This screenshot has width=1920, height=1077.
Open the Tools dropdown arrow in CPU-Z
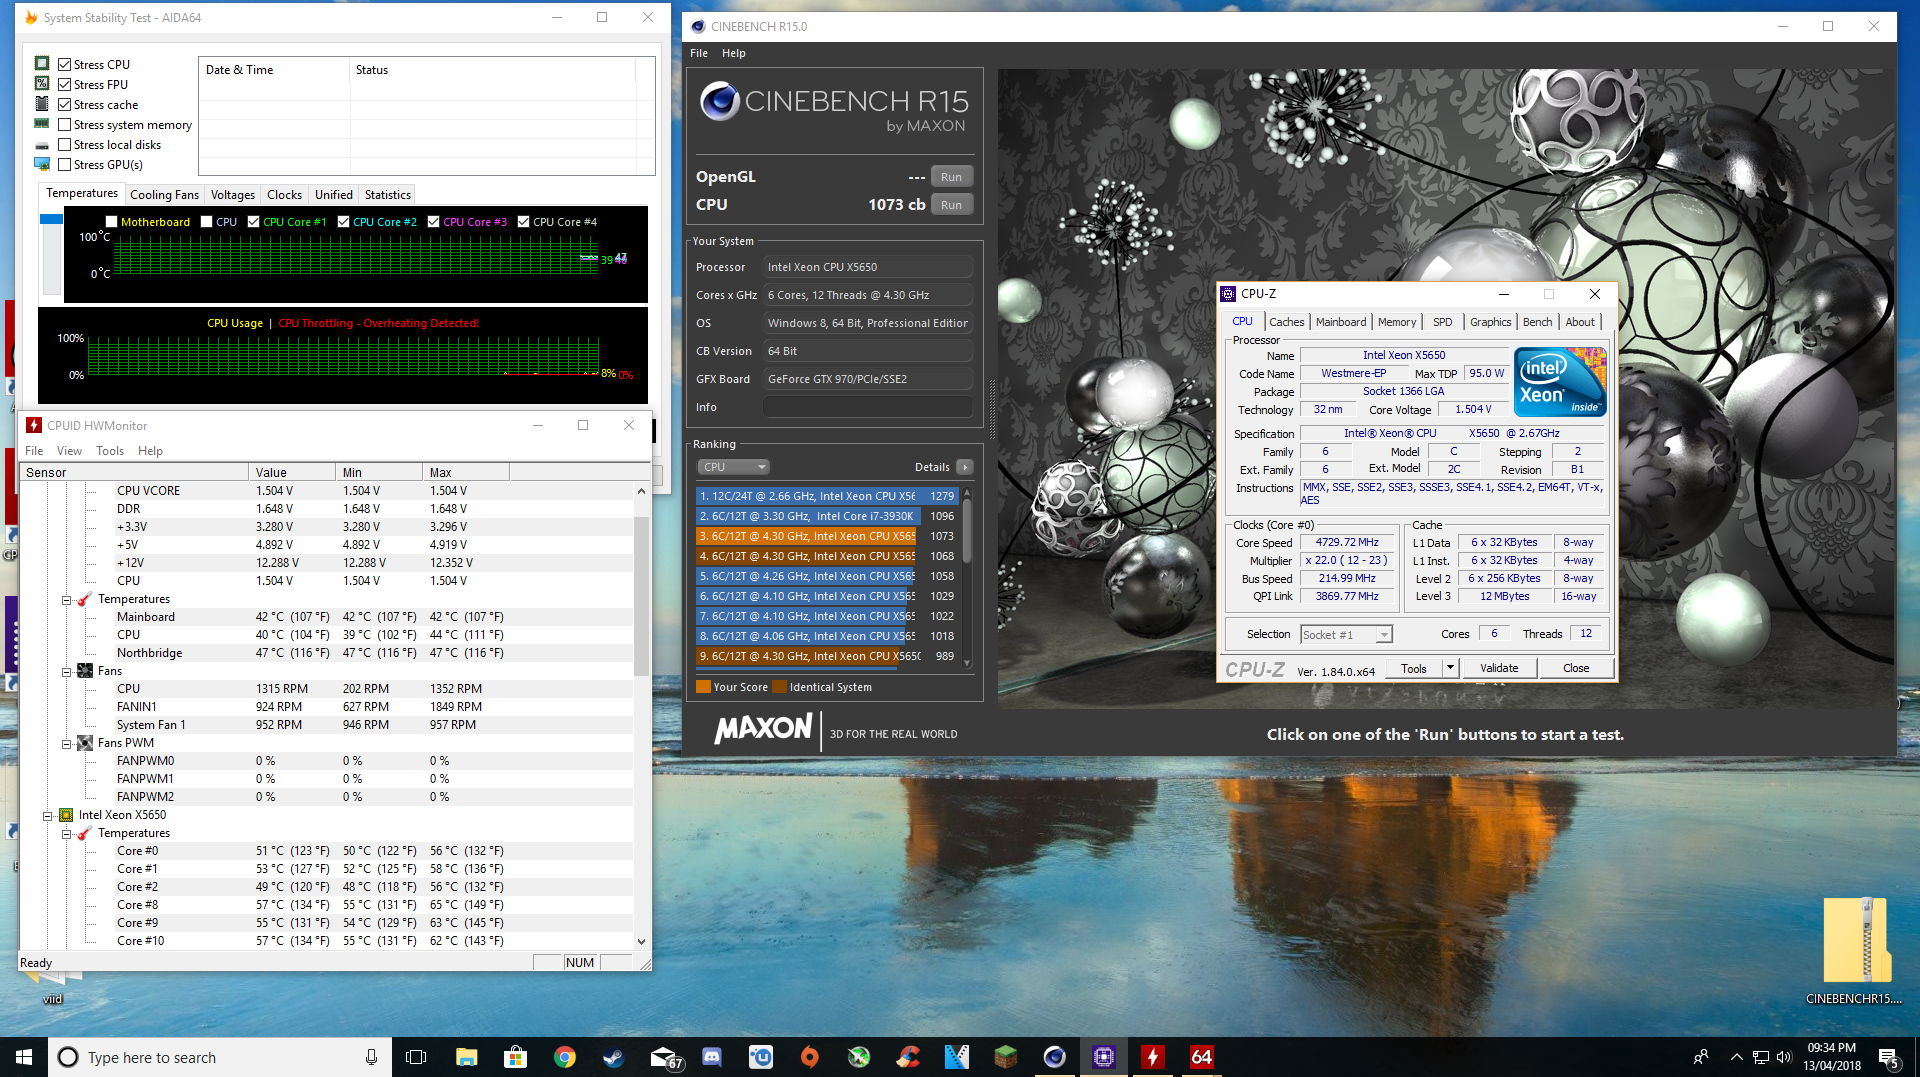[x=1451, y=668]
